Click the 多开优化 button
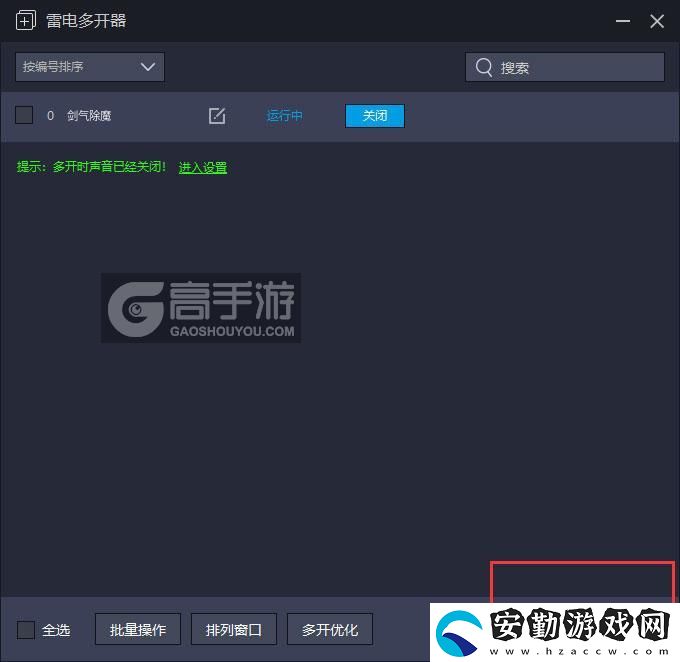680x662 pixels. [x=330, y=629]
